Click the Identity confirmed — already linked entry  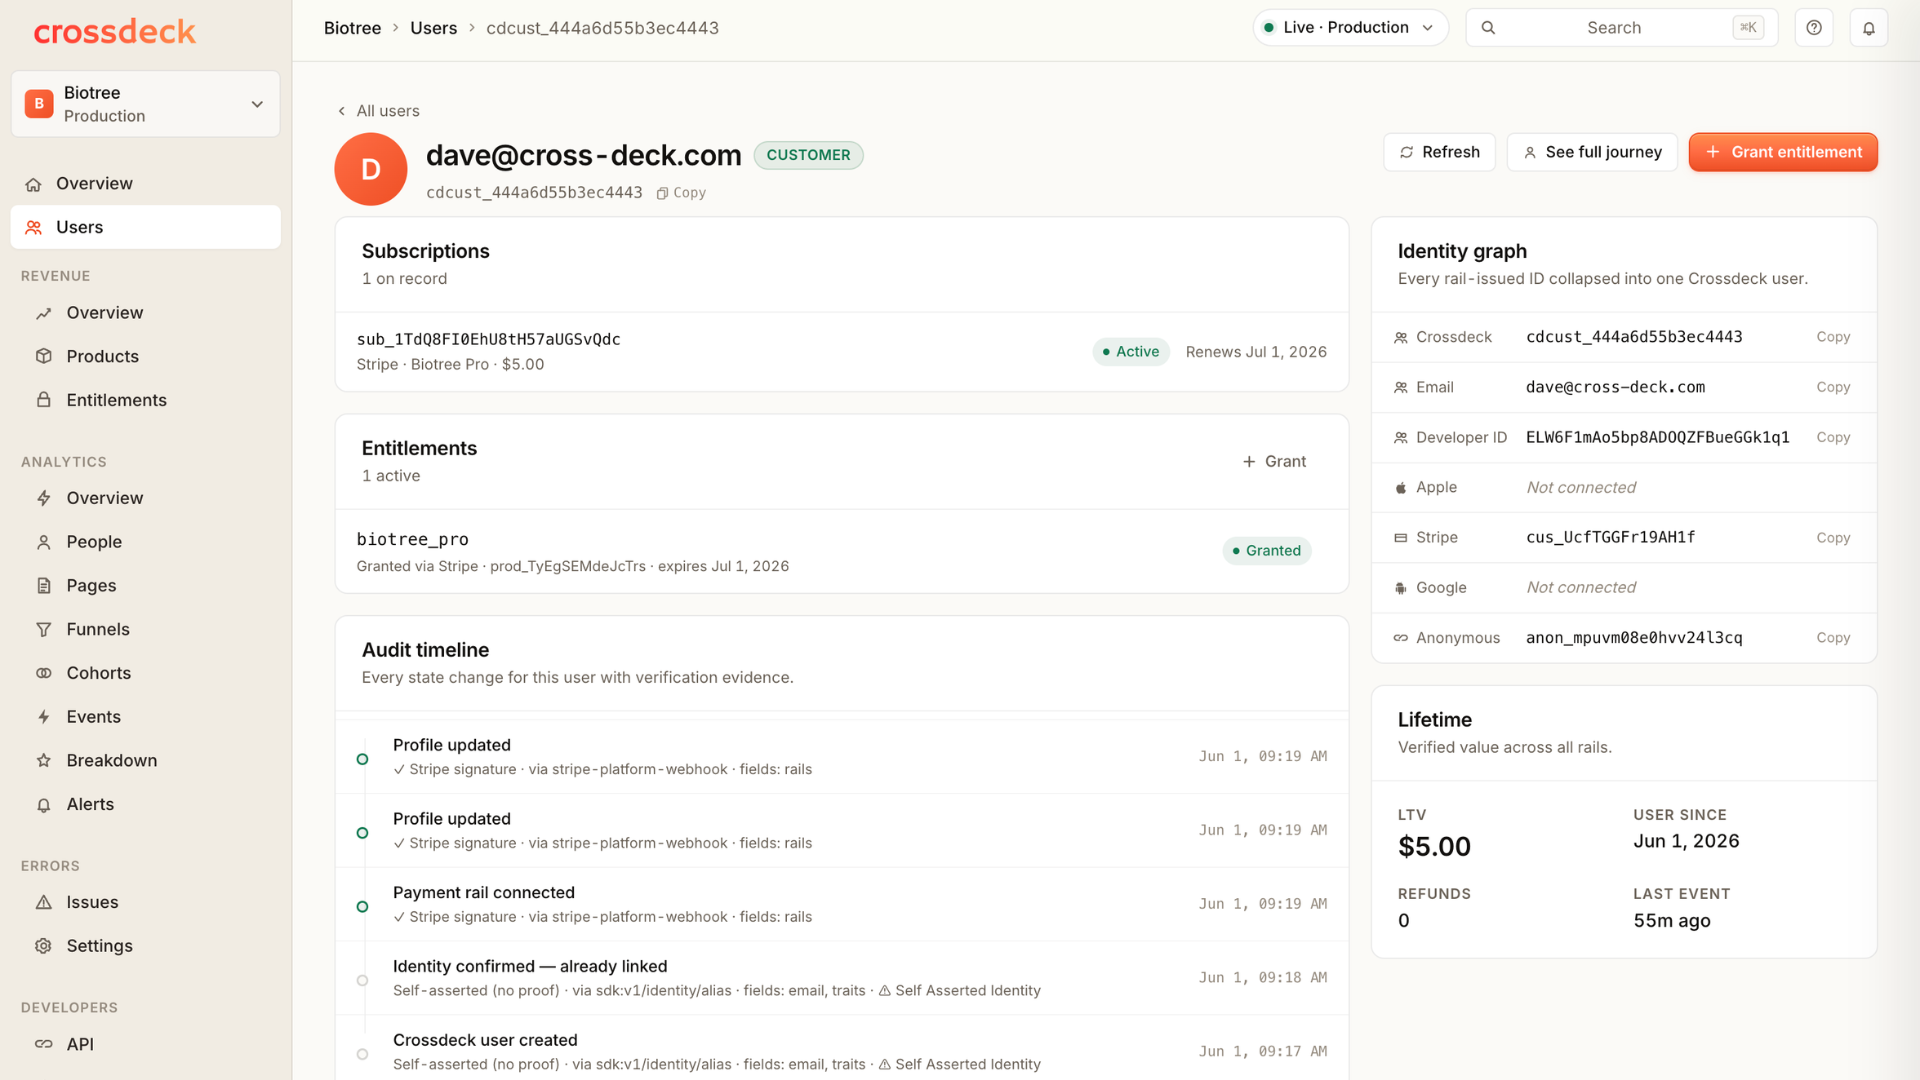pyautogui.click(x=842, y=978)
